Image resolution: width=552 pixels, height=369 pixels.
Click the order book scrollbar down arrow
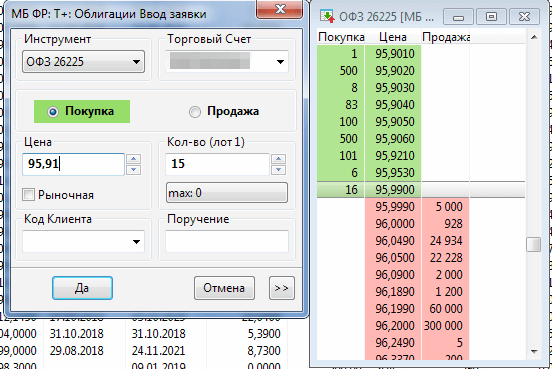click(x=534, y=352)
